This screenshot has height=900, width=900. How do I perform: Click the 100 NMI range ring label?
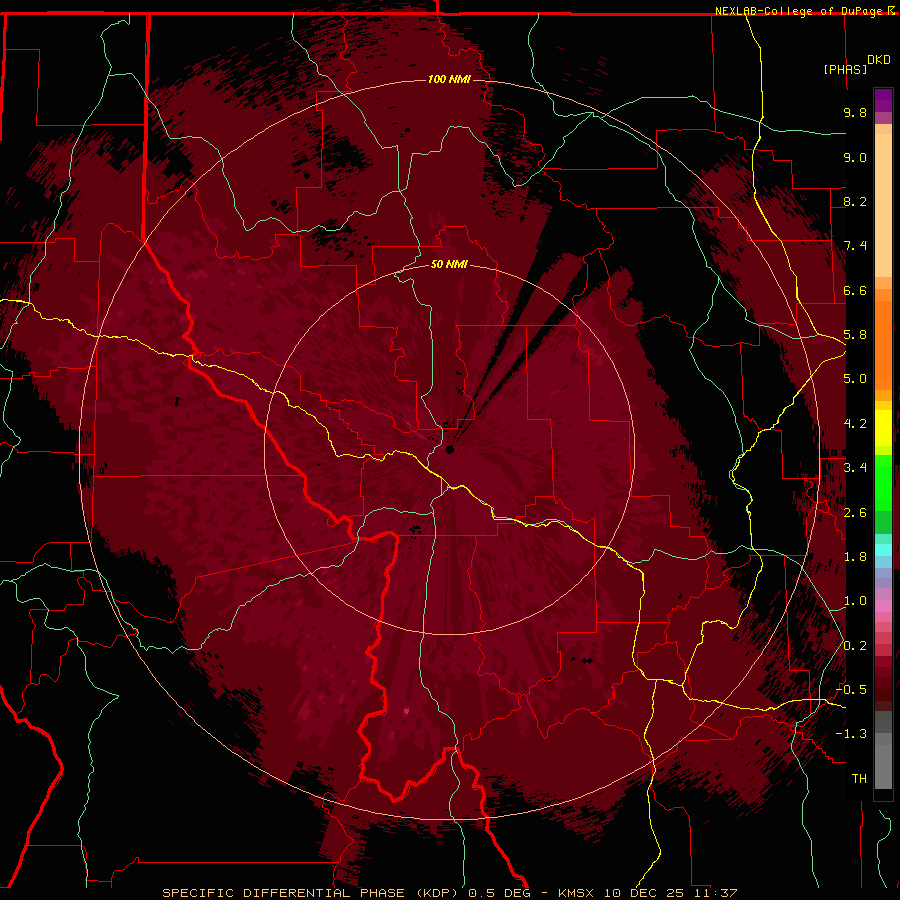tap(449, 79)
